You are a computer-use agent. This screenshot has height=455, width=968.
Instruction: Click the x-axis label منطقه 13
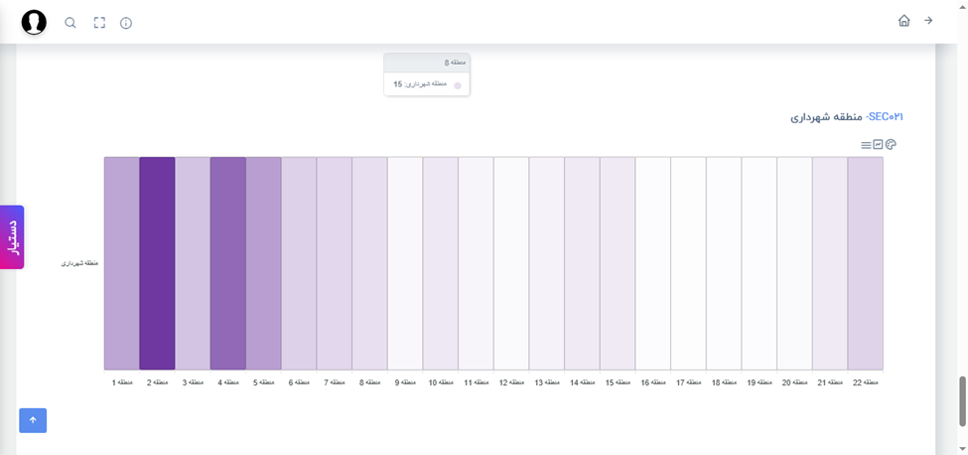tap(547, 383)
